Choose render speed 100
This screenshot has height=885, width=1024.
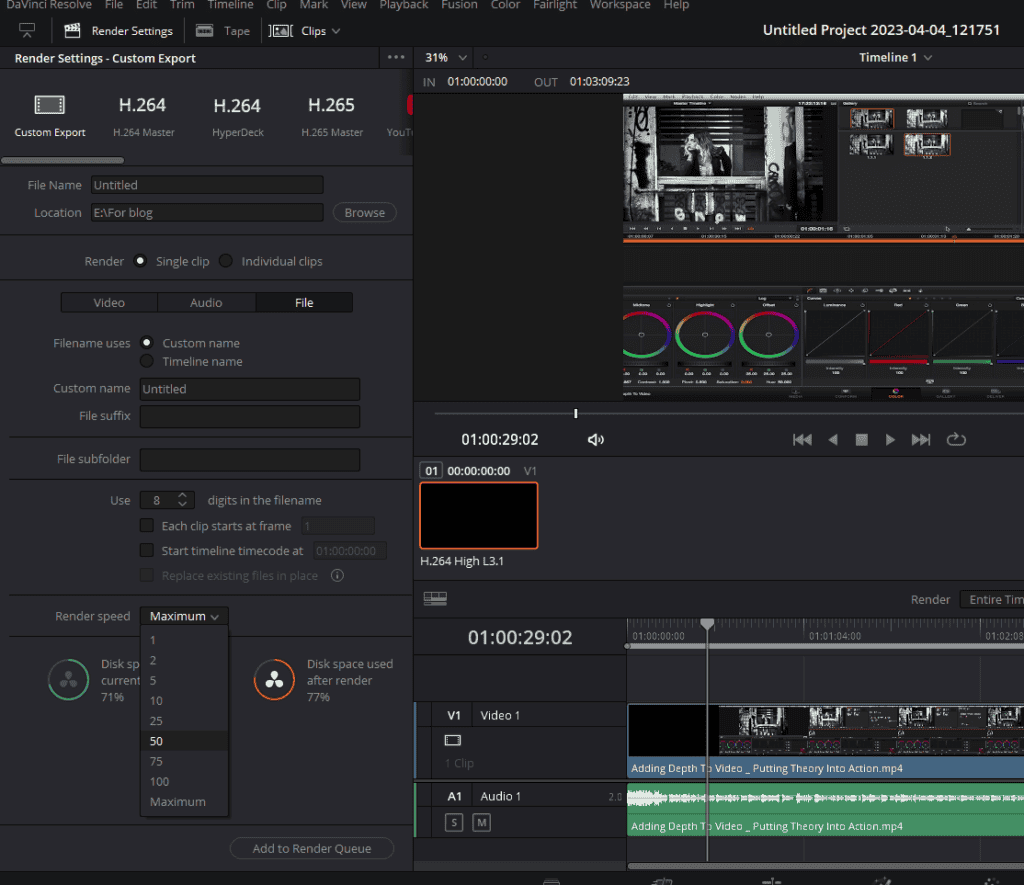(x=184, y=782)
